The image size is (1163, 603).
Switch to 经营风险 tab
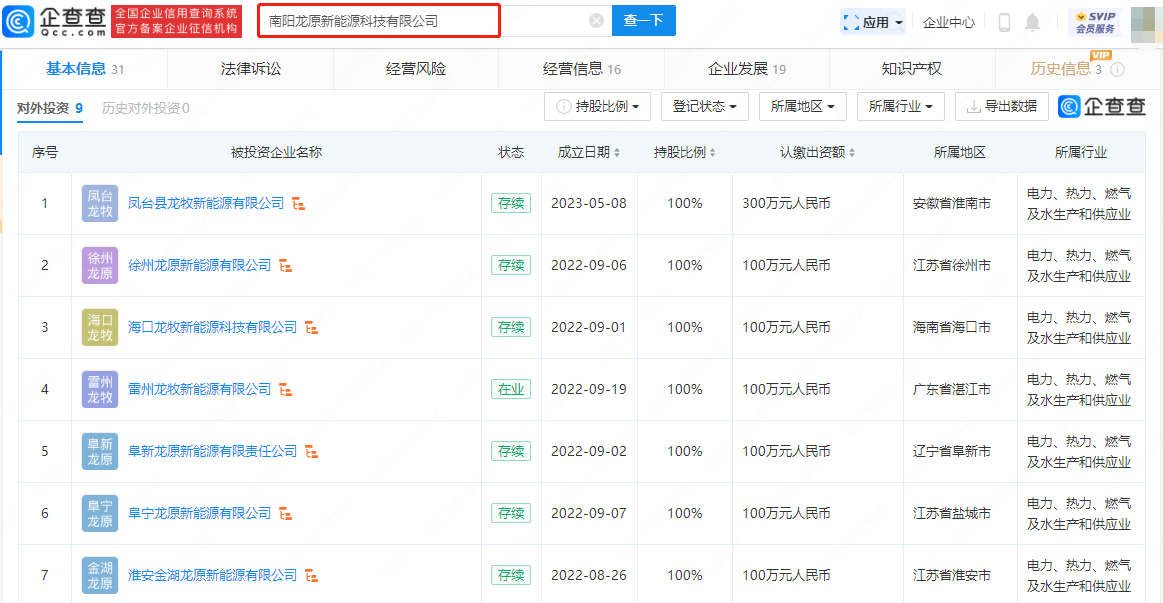[416, 69]
